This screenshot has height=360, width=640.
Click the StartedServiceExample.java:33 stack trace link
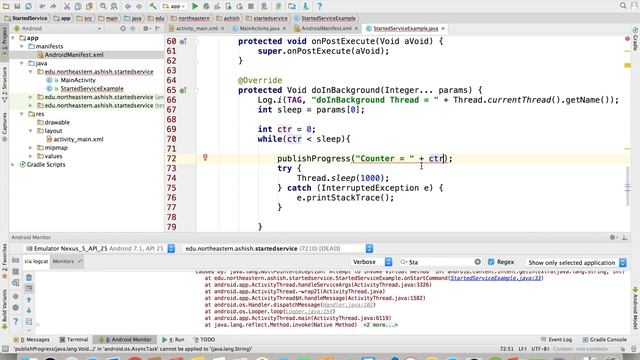pos(496,278)
